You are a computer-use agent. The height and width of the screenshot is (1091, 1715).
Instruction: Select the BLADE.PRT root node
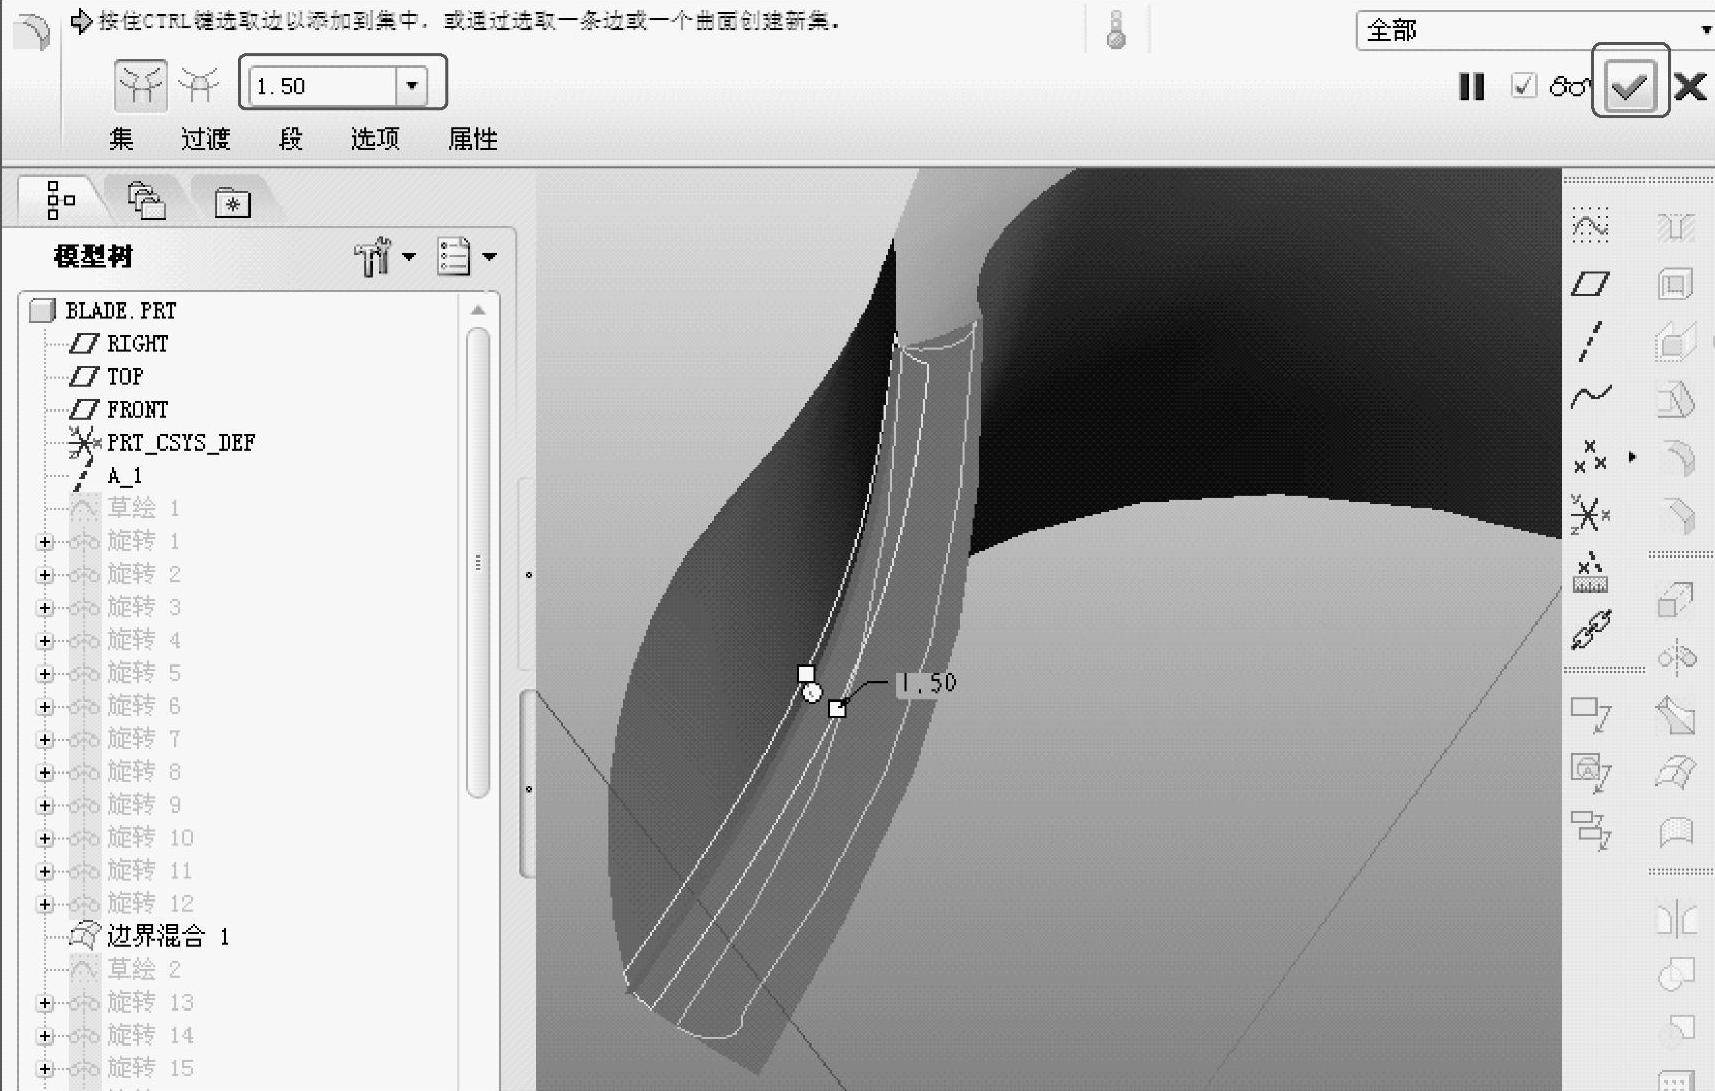pos(120,311)
